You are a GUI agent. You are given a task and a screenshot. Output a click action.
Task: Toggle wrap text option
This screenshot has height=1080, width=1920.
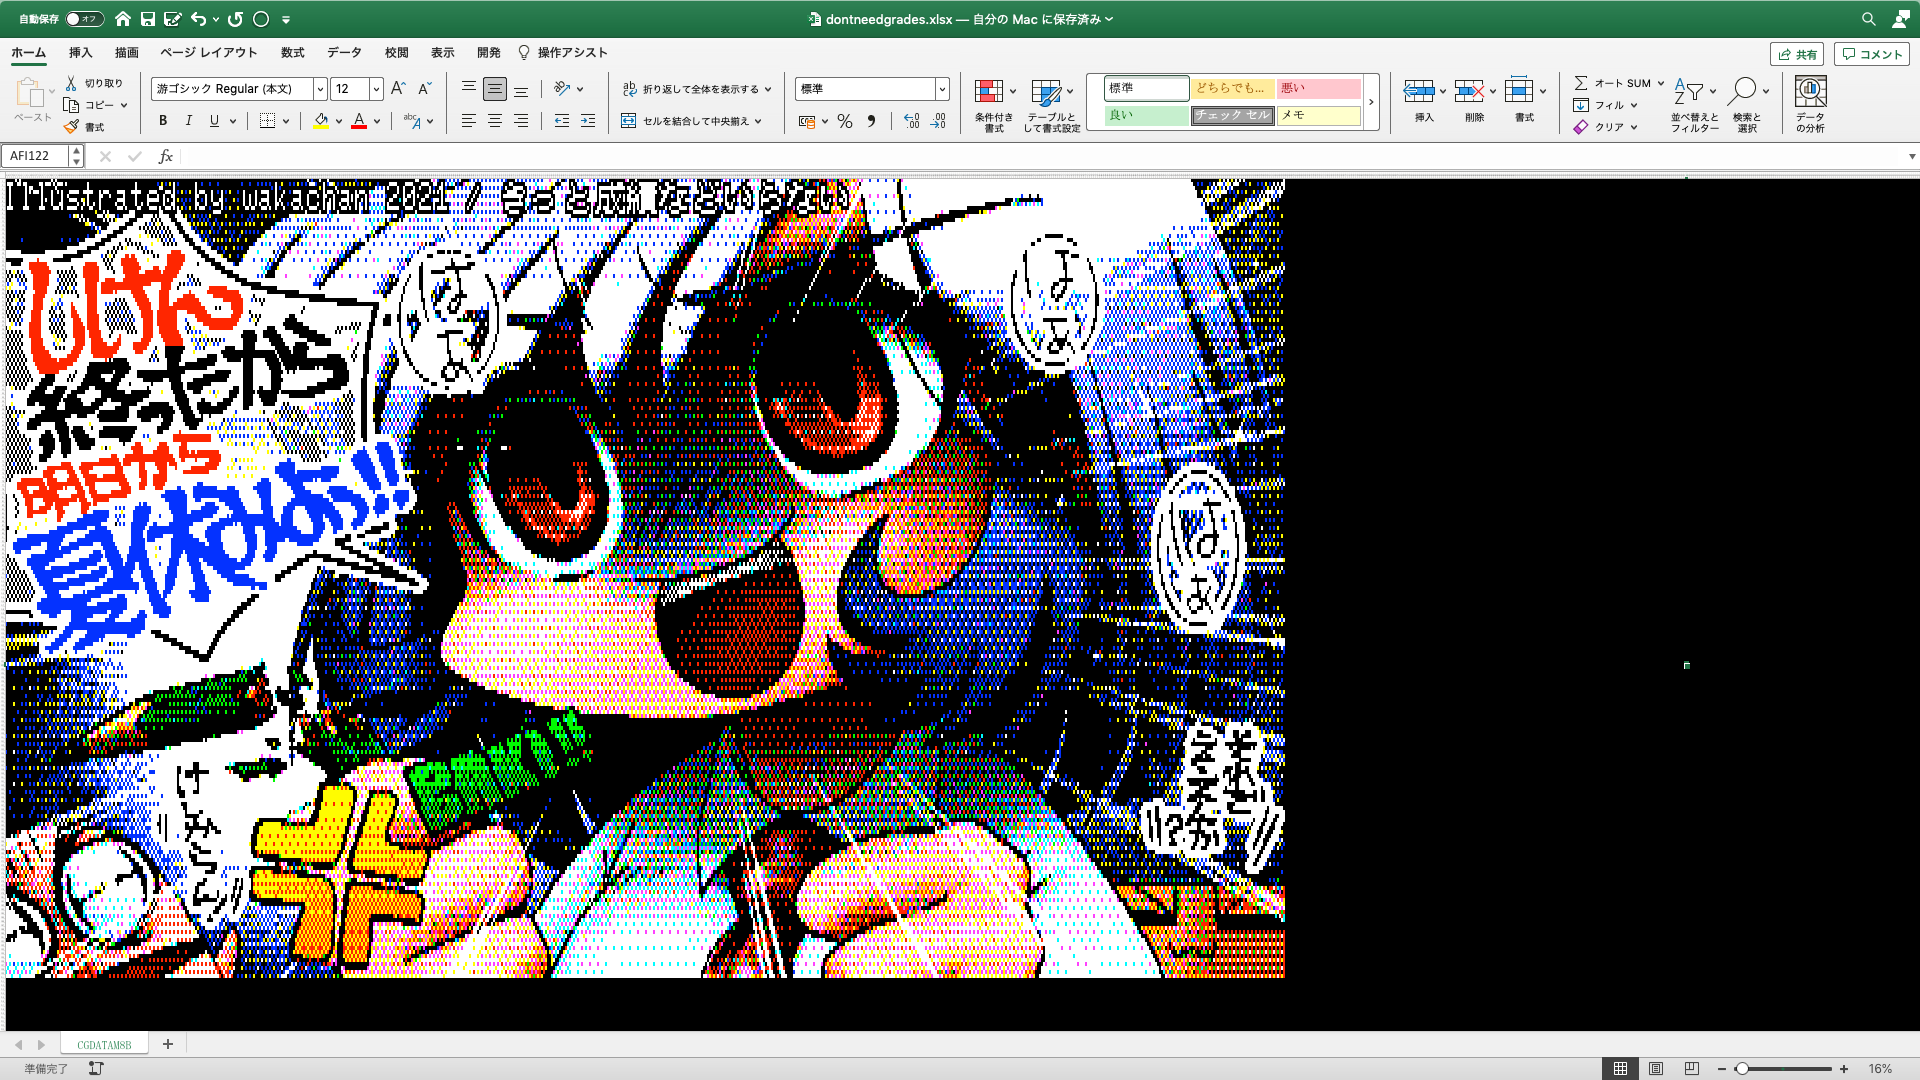coord(696,89)
